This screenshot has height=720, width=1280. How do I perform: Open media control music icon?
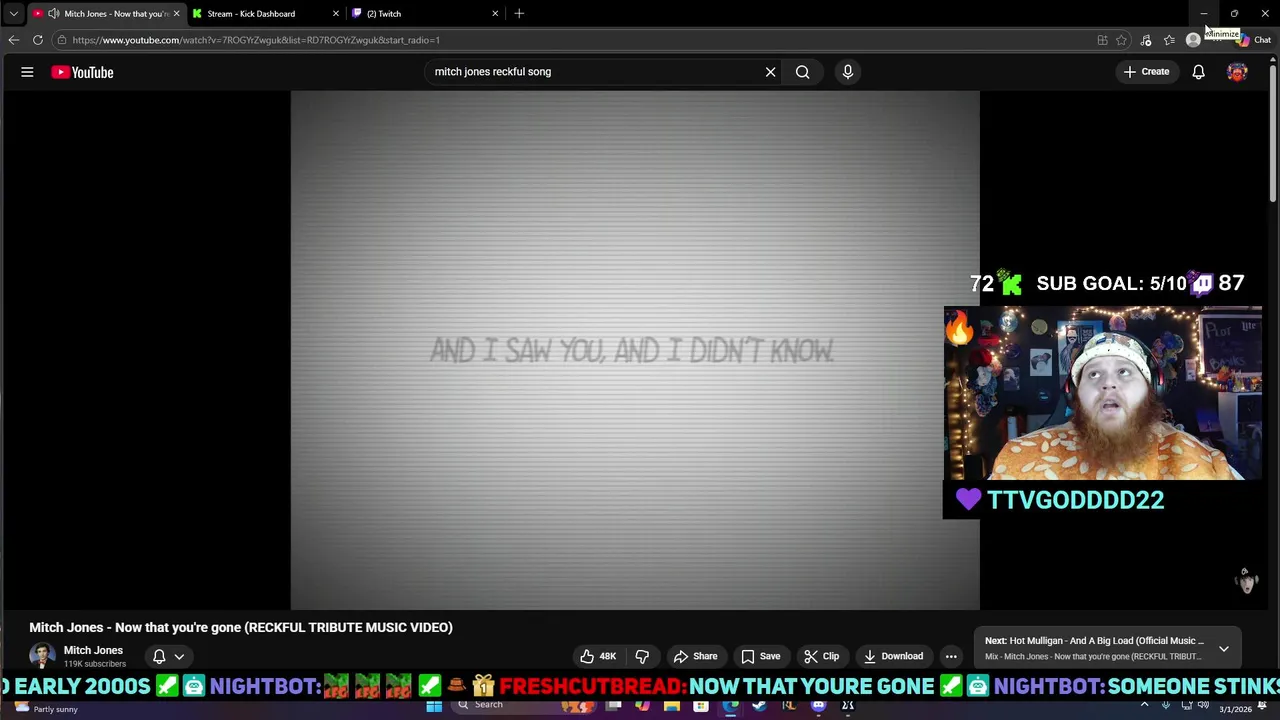(x=1146, y=40)
